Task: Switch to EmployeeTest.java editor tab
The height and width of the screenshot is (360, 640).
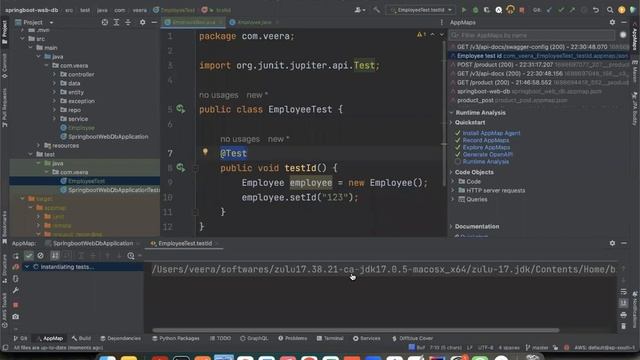Action: point(193,22)
